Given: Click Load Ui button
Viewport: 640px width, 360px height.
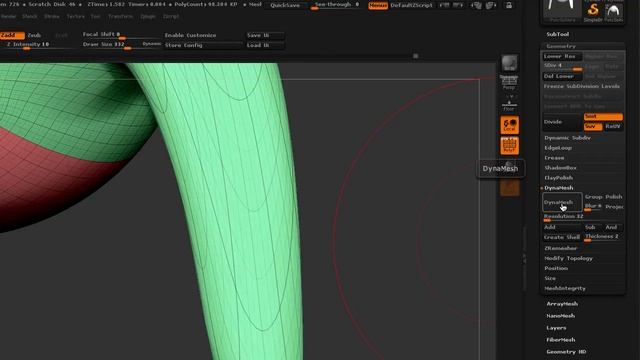Looking at the screenshot, I should click(265, 45).
